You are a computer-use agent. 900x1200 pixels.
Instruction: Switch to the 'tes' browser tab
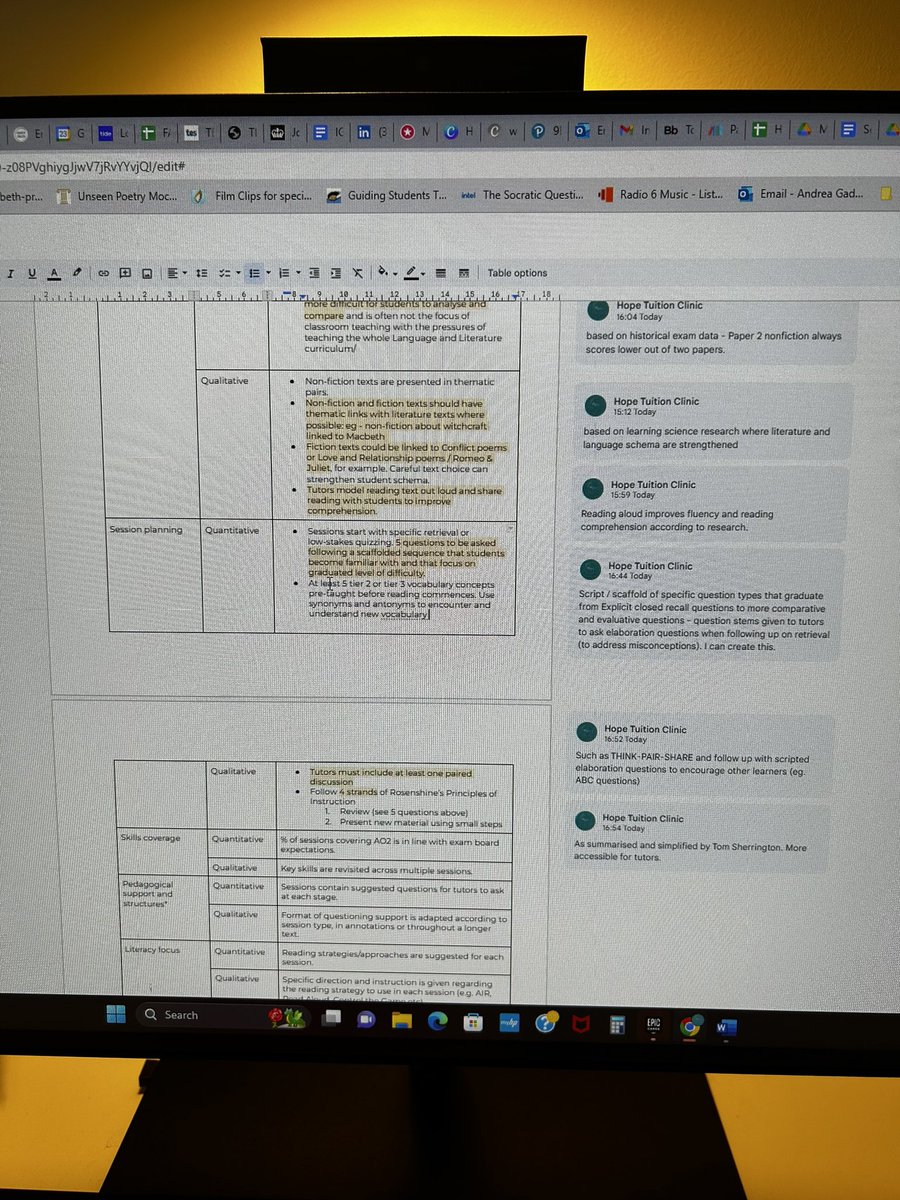200,131
